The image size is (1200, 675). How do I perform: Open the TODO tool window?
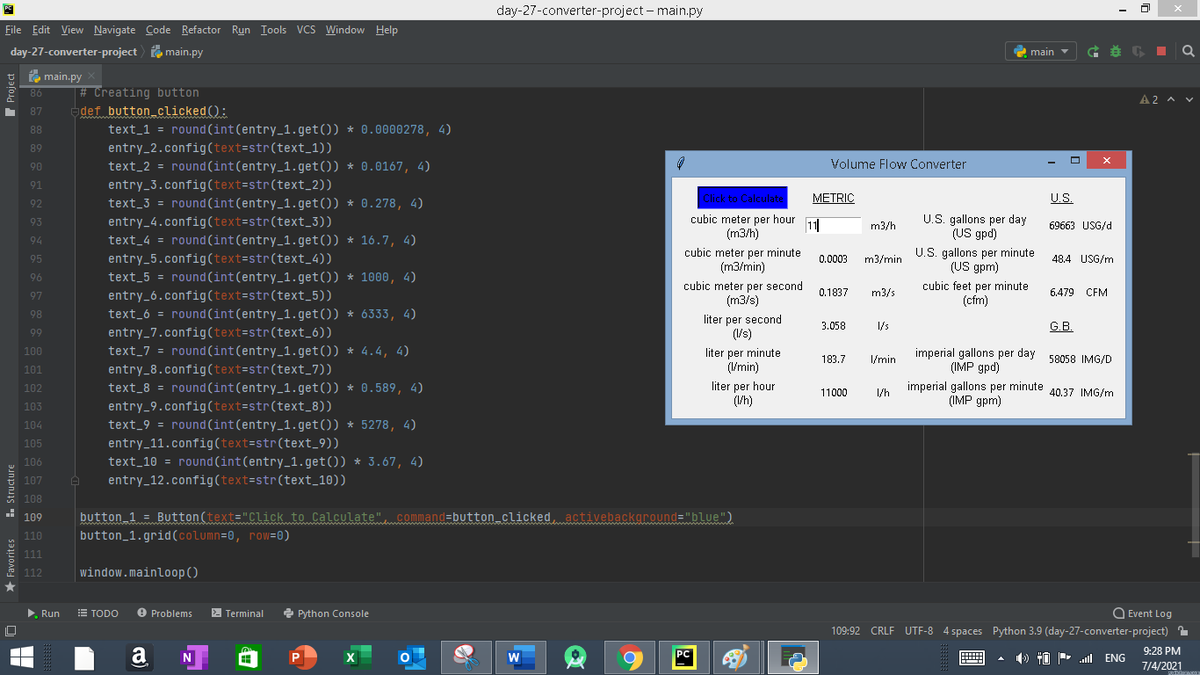click(98, 613)
